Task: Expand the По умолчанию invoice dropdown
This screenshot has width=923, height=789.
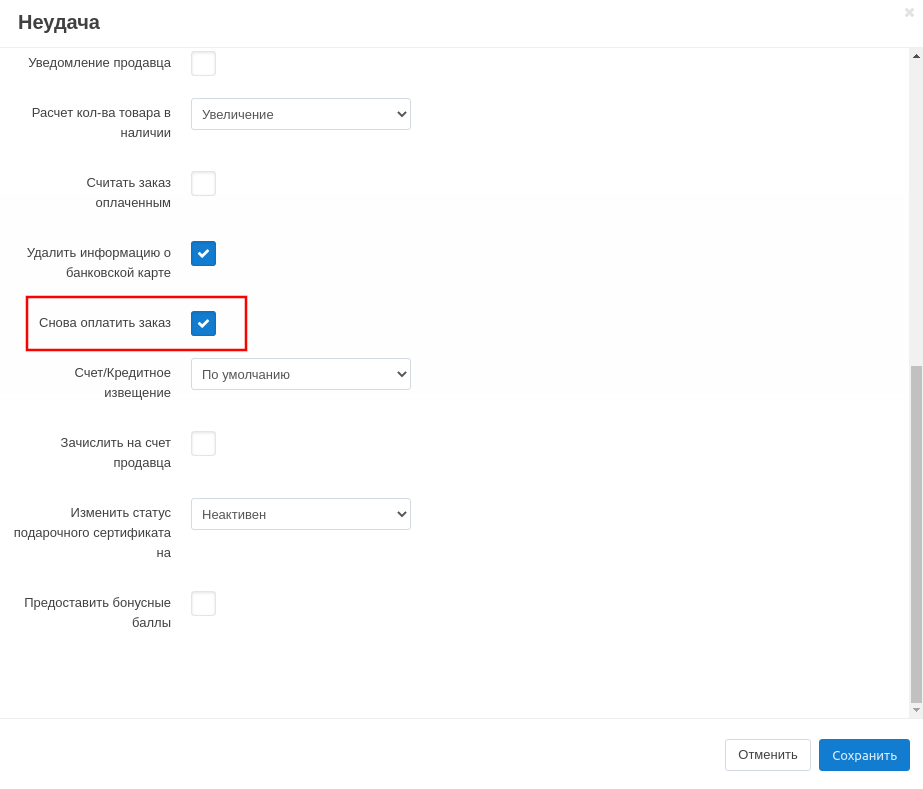Action: [300, 374]
